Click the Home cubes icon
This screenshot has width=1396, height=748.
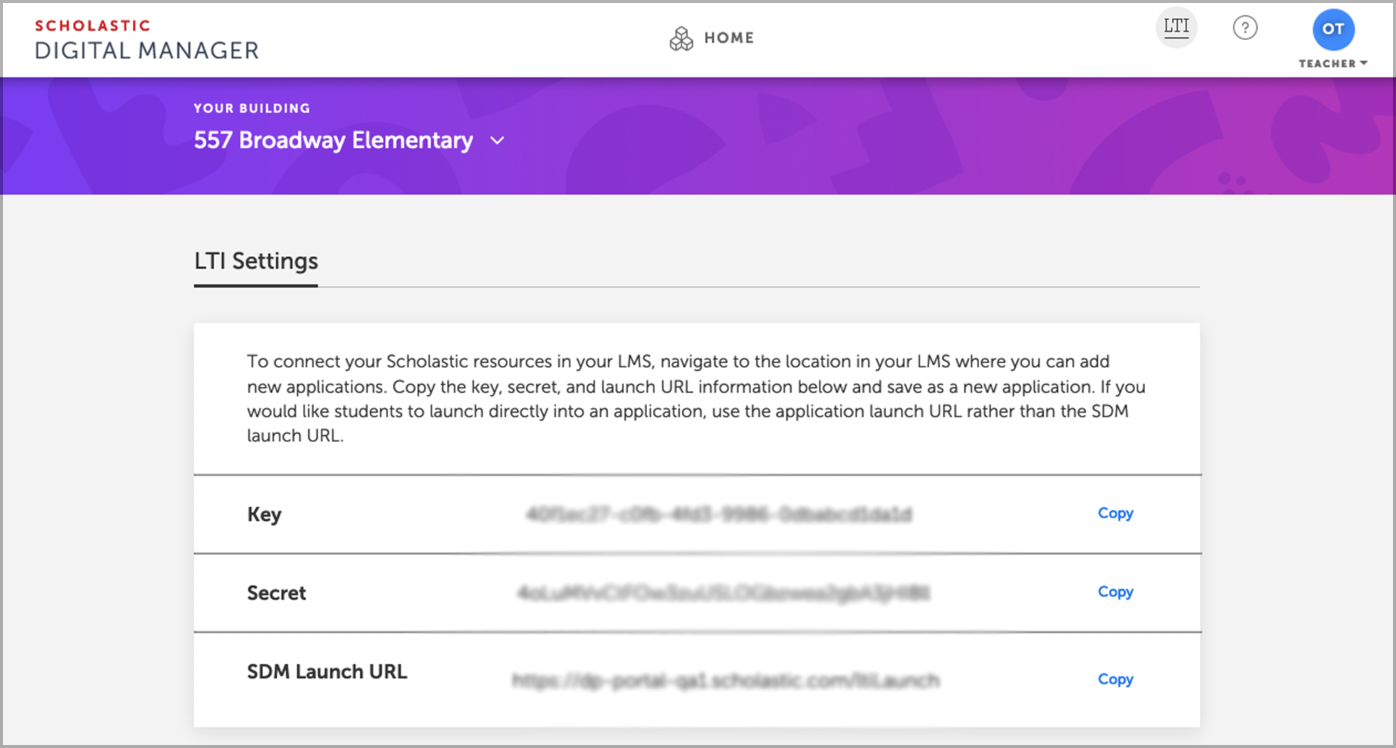(681, 39)
